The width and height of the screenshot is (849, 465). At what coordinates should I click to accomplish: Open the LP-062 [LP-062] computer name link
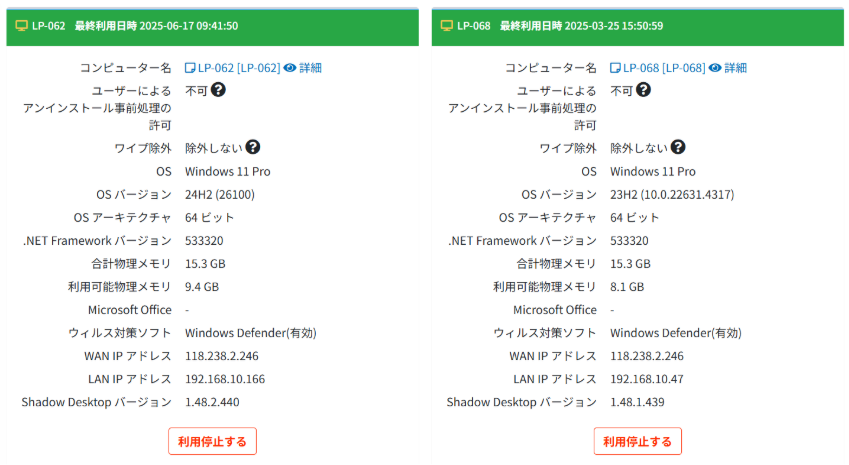[x=238, y=68]
